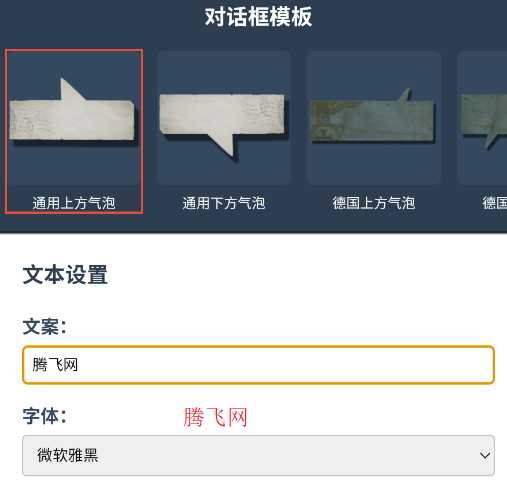507x486 pixels.
Task: Select the 通用上方气泡 bubble template image
Action: coord(74,118)
